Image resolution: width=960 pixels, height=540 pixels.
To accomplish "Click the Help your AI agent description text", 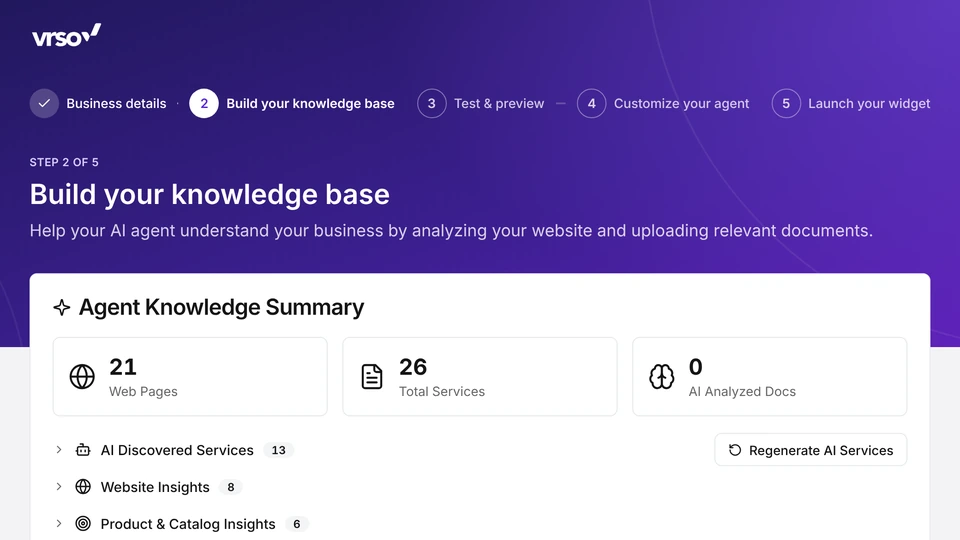I will [x=451, y=231].
